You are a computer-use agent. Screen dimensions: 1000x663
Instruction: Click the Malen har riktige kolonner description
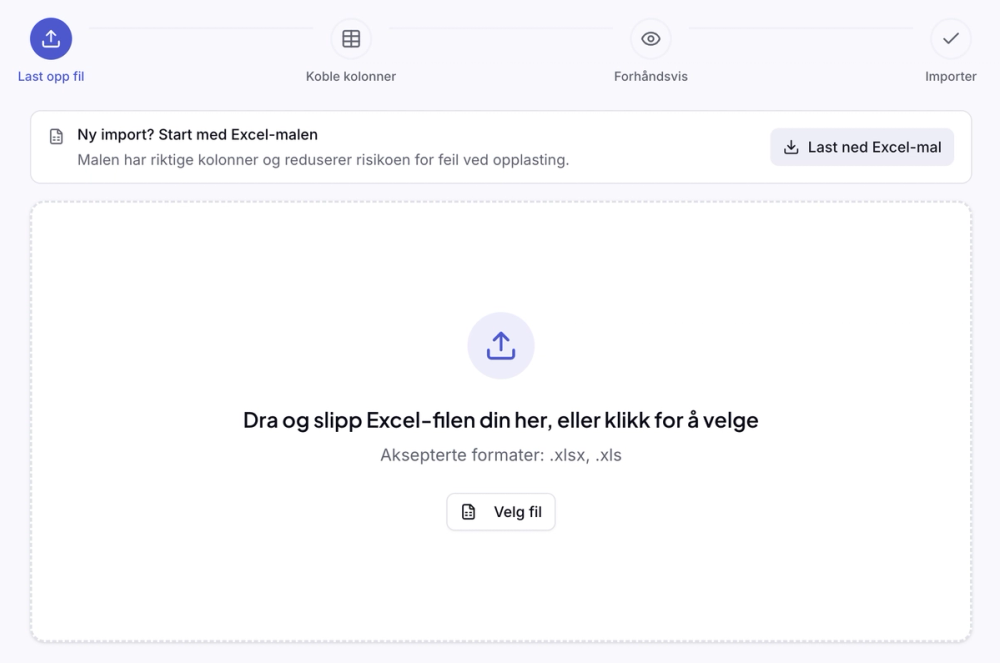click(323, 160)
